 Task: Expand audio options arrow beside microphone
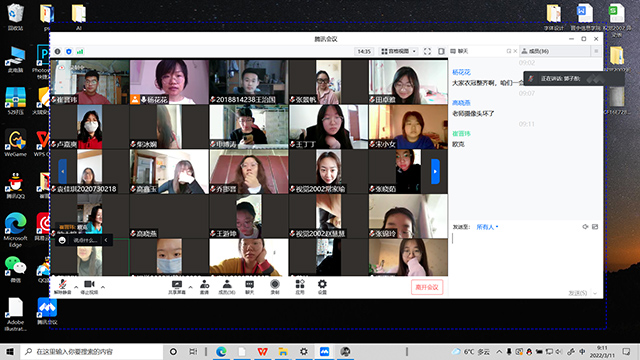[76, 287]
